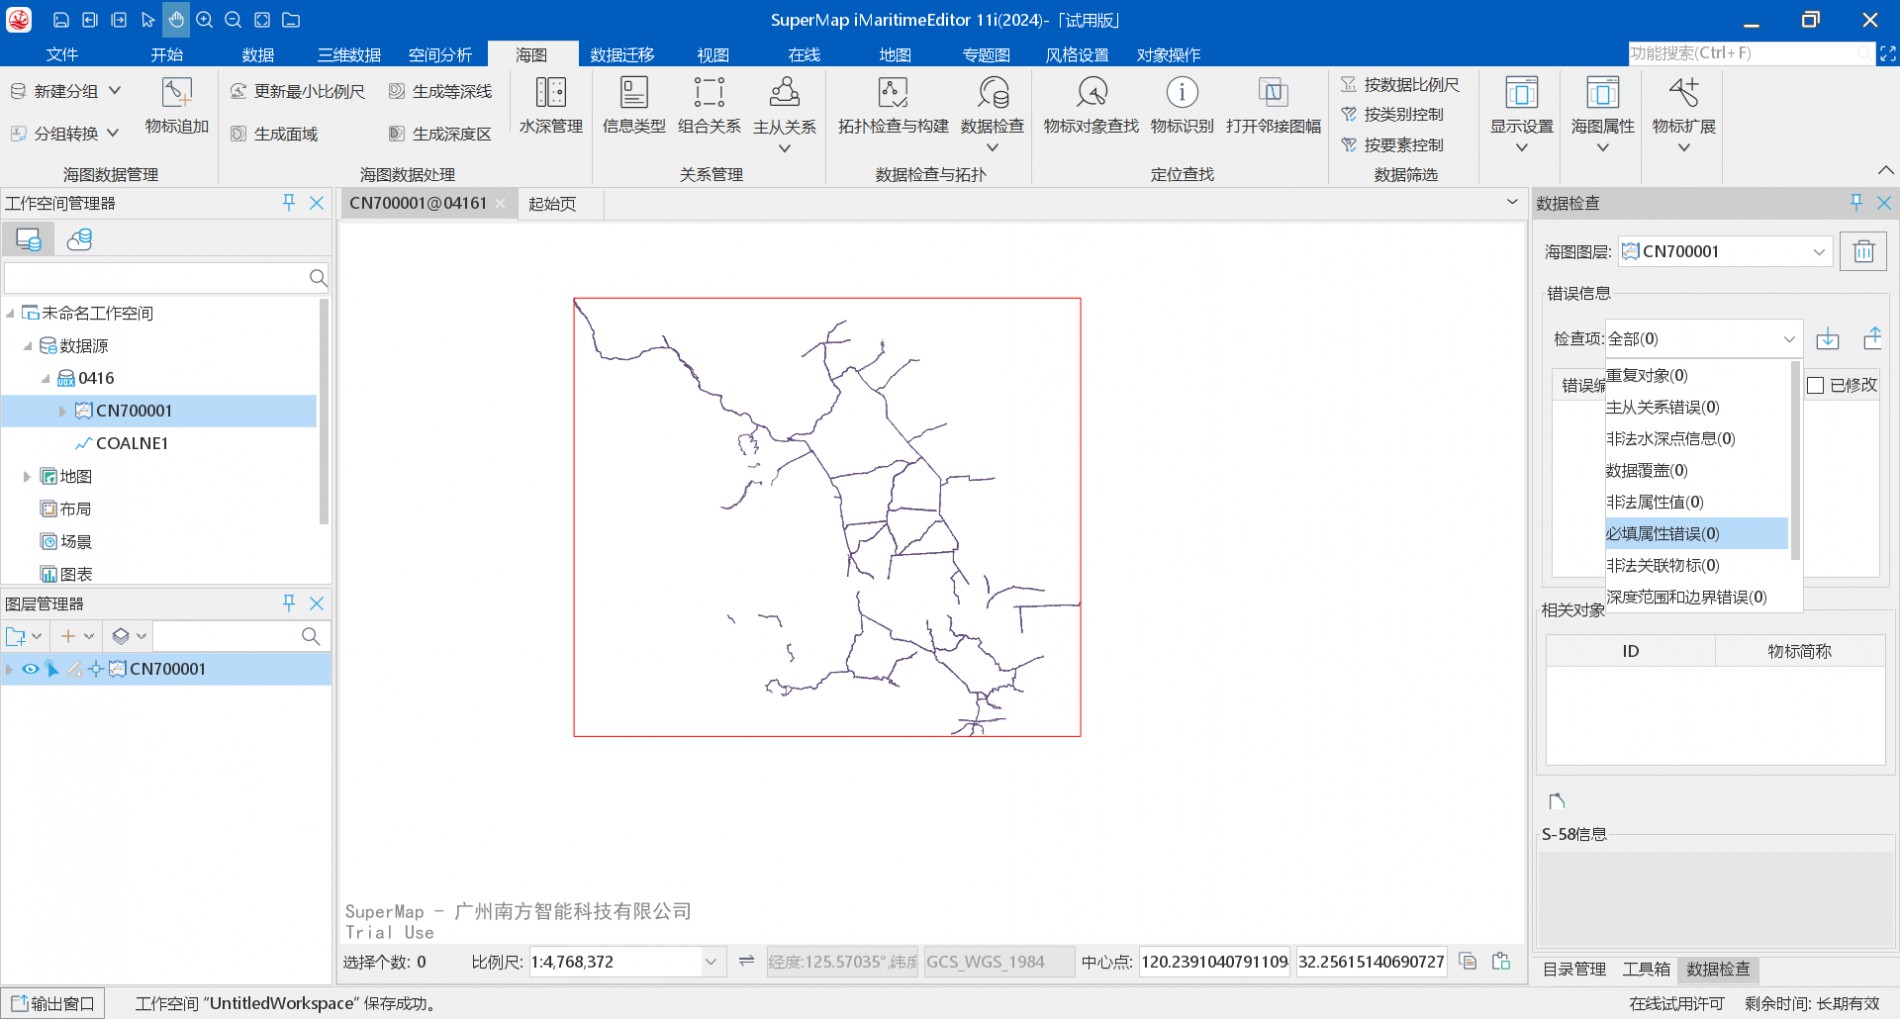The height and width of the screenshot is (1019, 1900).
Task: Open 海图图层 CN700001 combo box
Action: (x=1726, y=251)
